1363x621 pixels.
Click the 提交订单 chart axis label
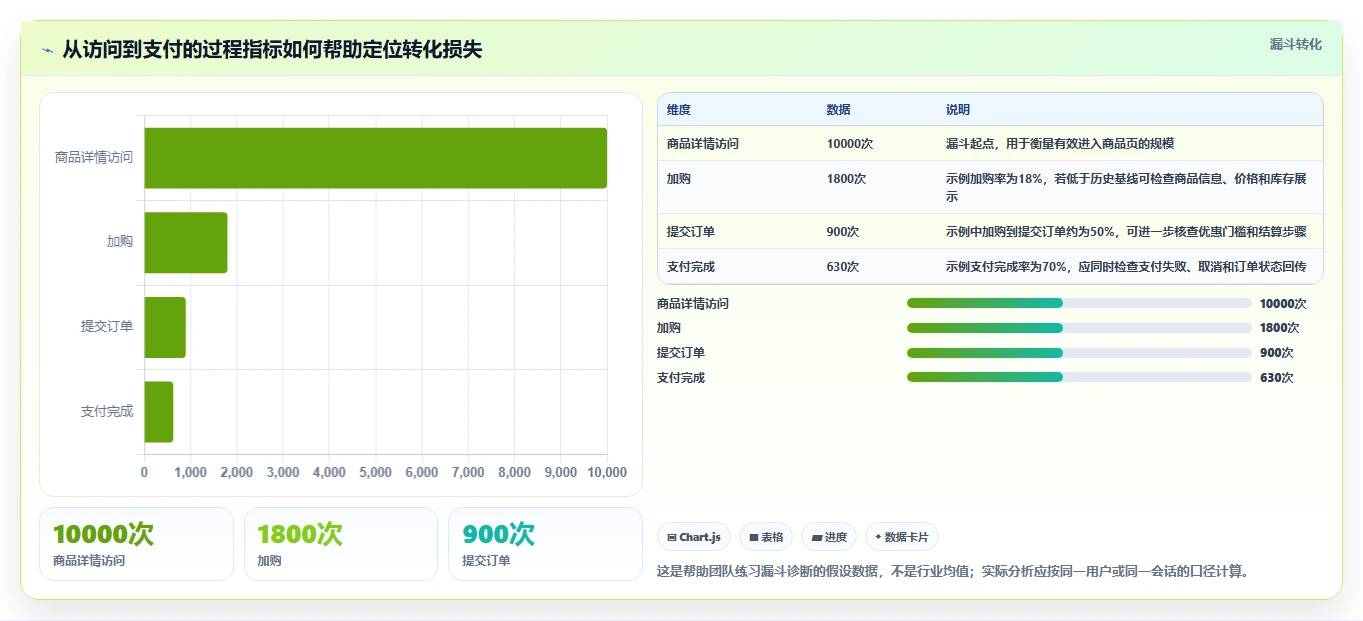click(107, 327)
